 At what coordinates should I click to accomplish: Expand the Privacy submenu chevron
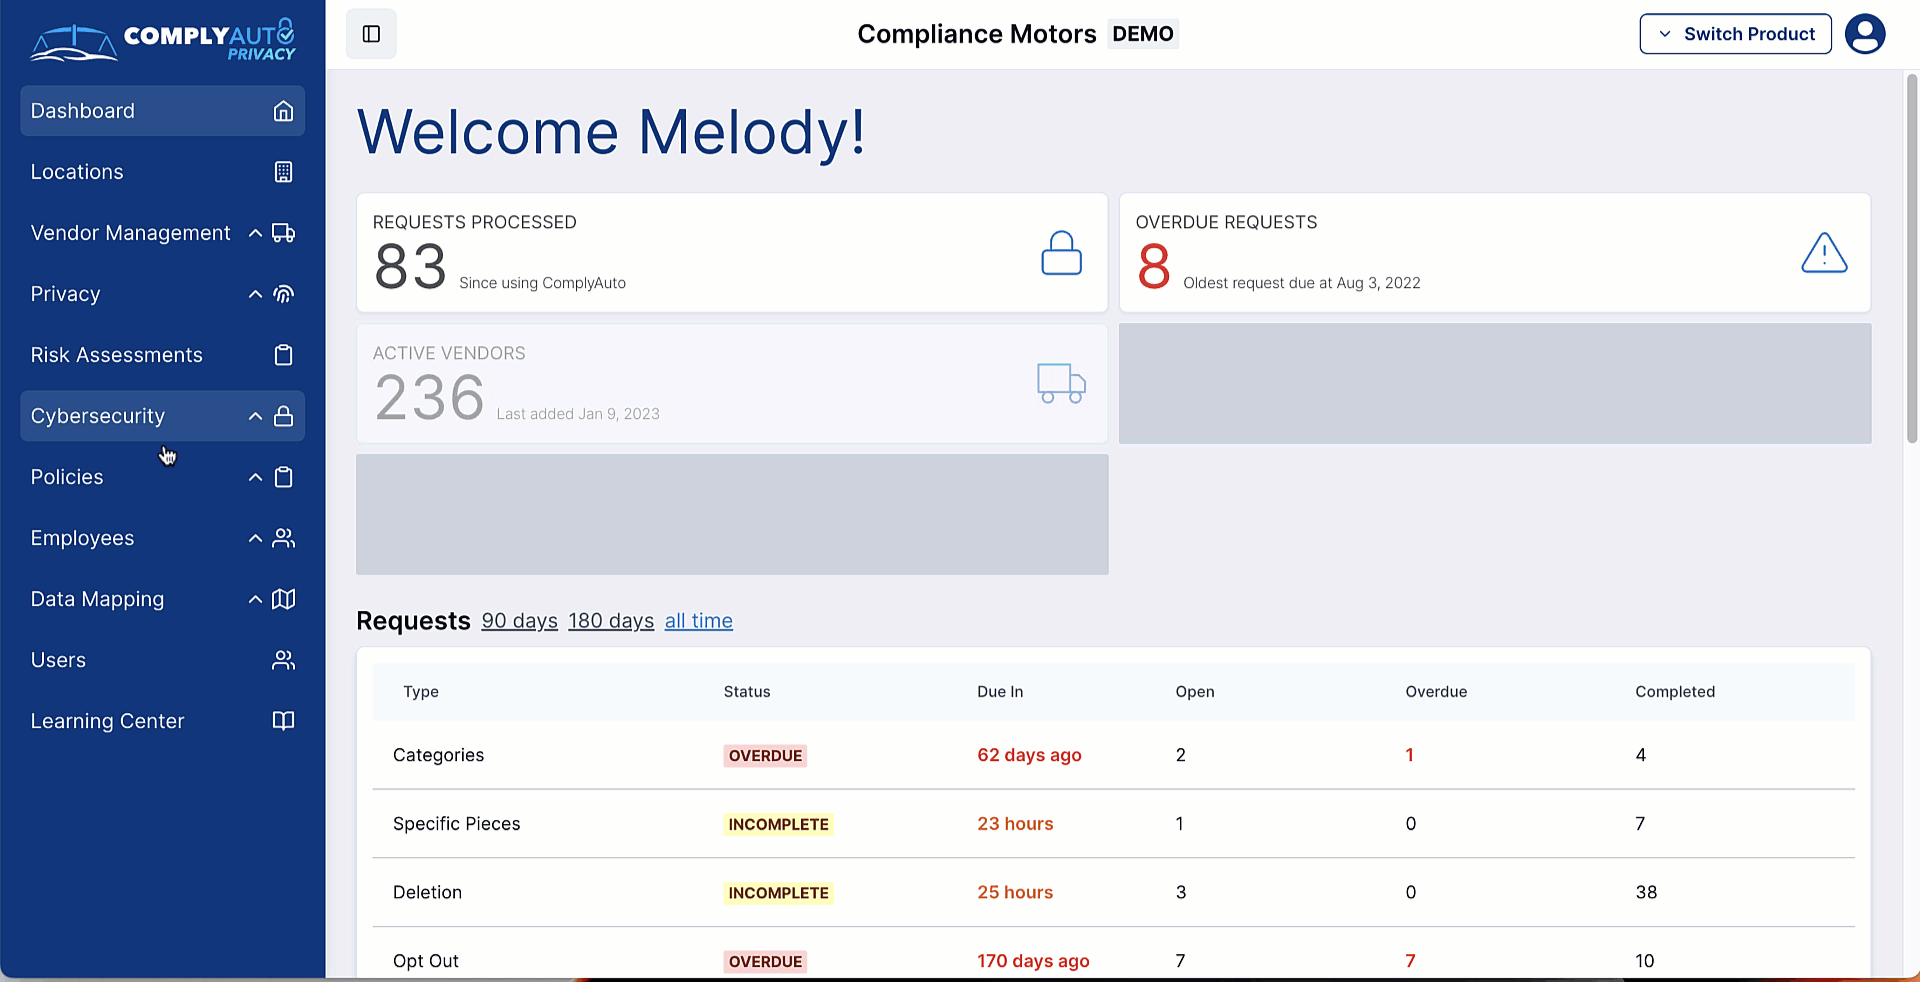(255, 294)
